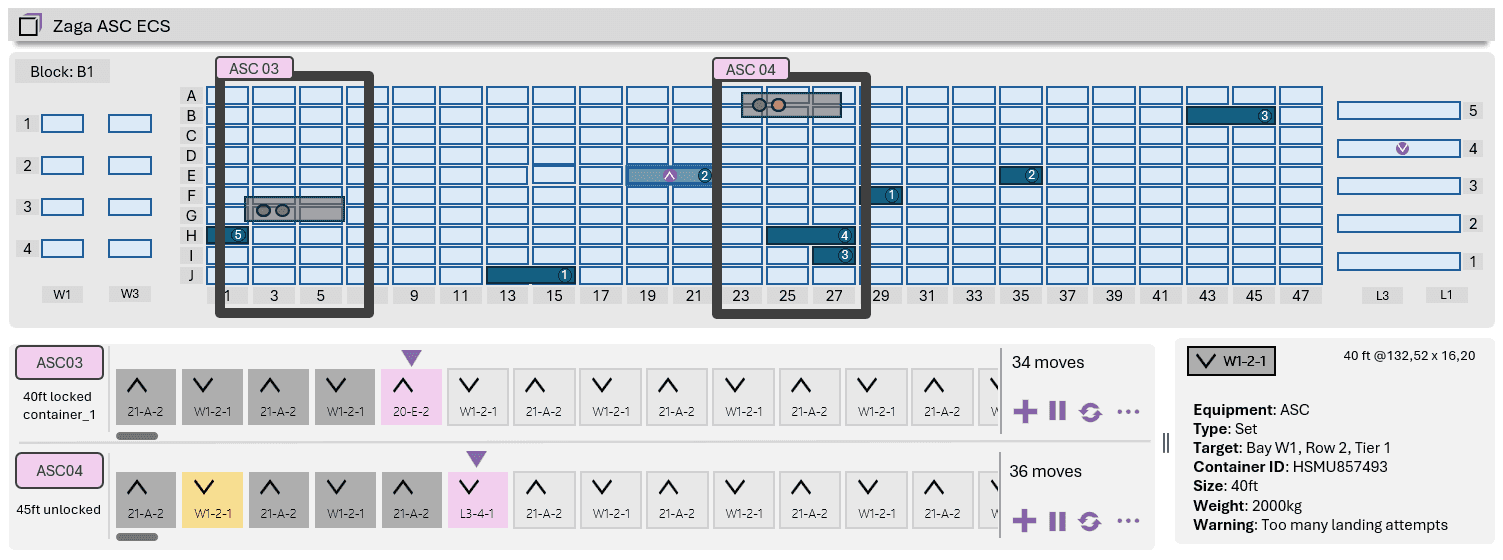Select first gray 21-A-2 move in ASC03 queue

(146, 397)
